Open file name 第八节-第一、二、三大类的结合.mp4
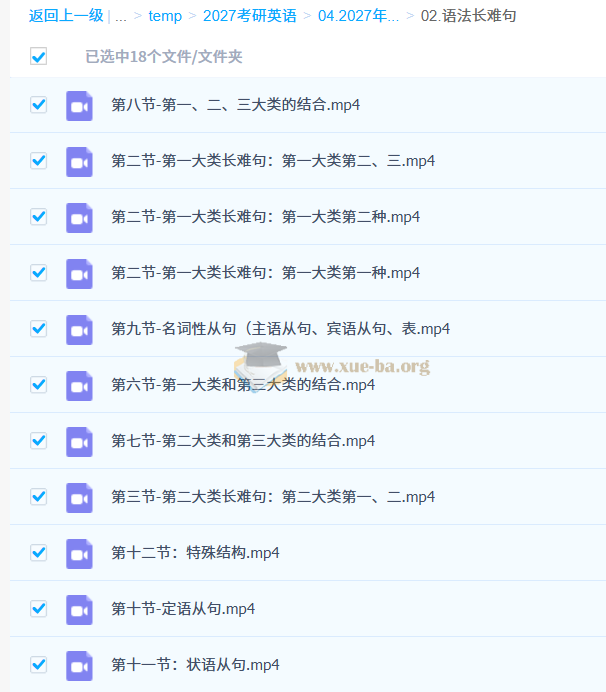This screenshot has height=692, width=606. (235, 105)
